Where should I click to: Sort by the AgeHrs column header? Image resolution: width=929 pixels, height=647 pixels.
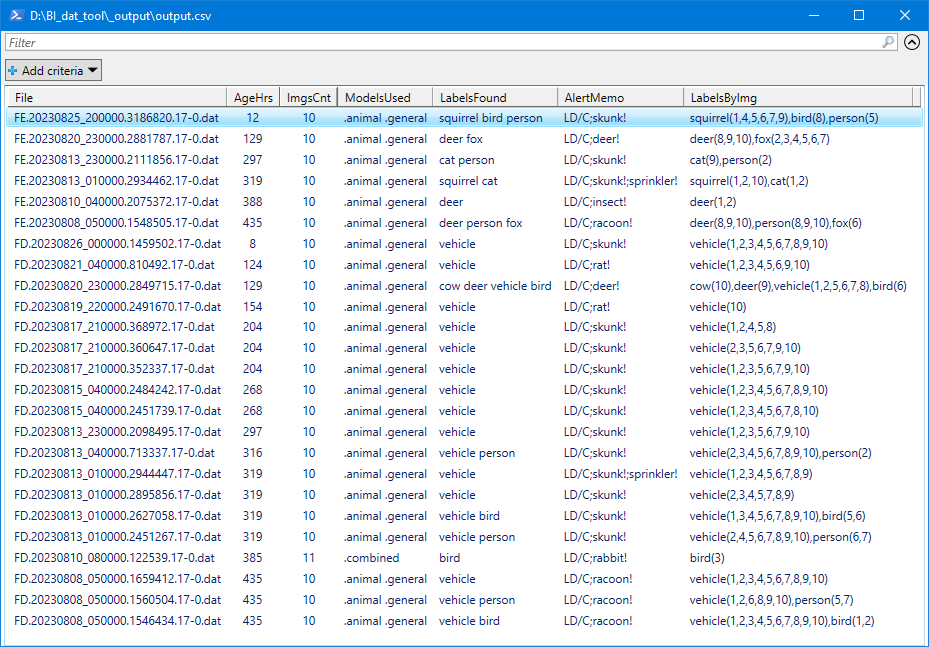[x=253, y=98]
